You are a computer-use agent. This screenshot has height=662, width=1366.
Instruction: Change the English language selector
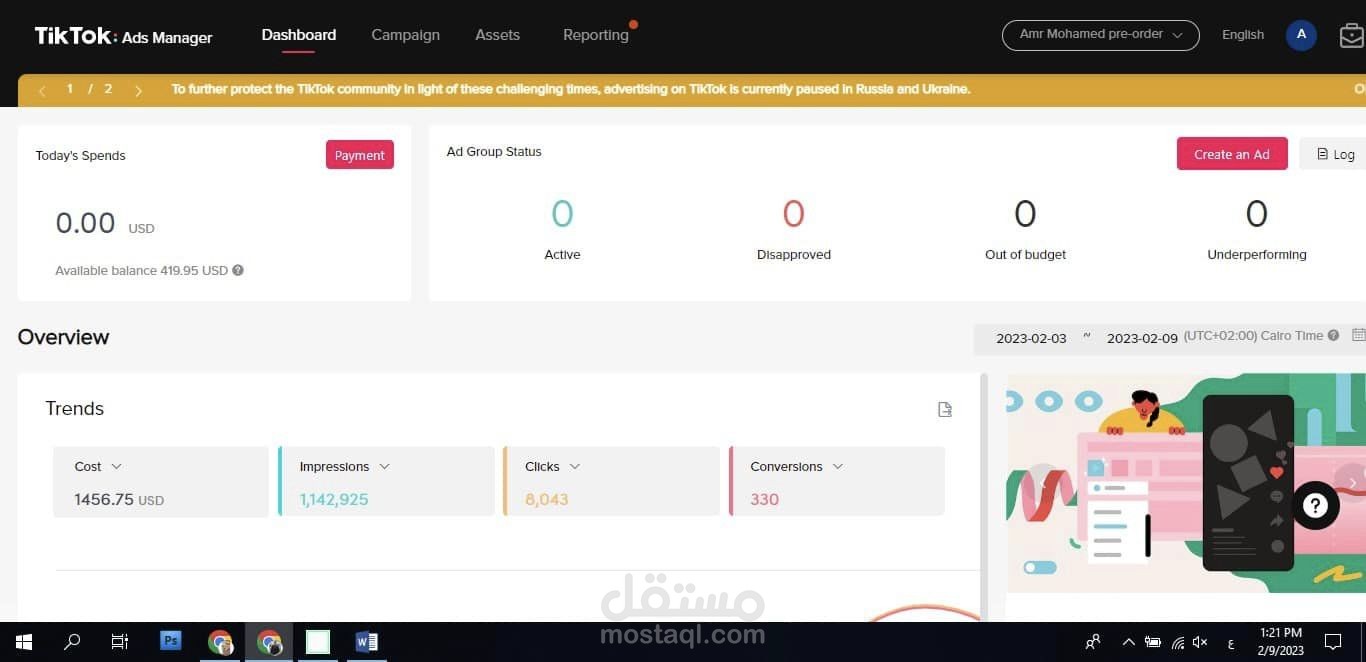point(1243,35)
